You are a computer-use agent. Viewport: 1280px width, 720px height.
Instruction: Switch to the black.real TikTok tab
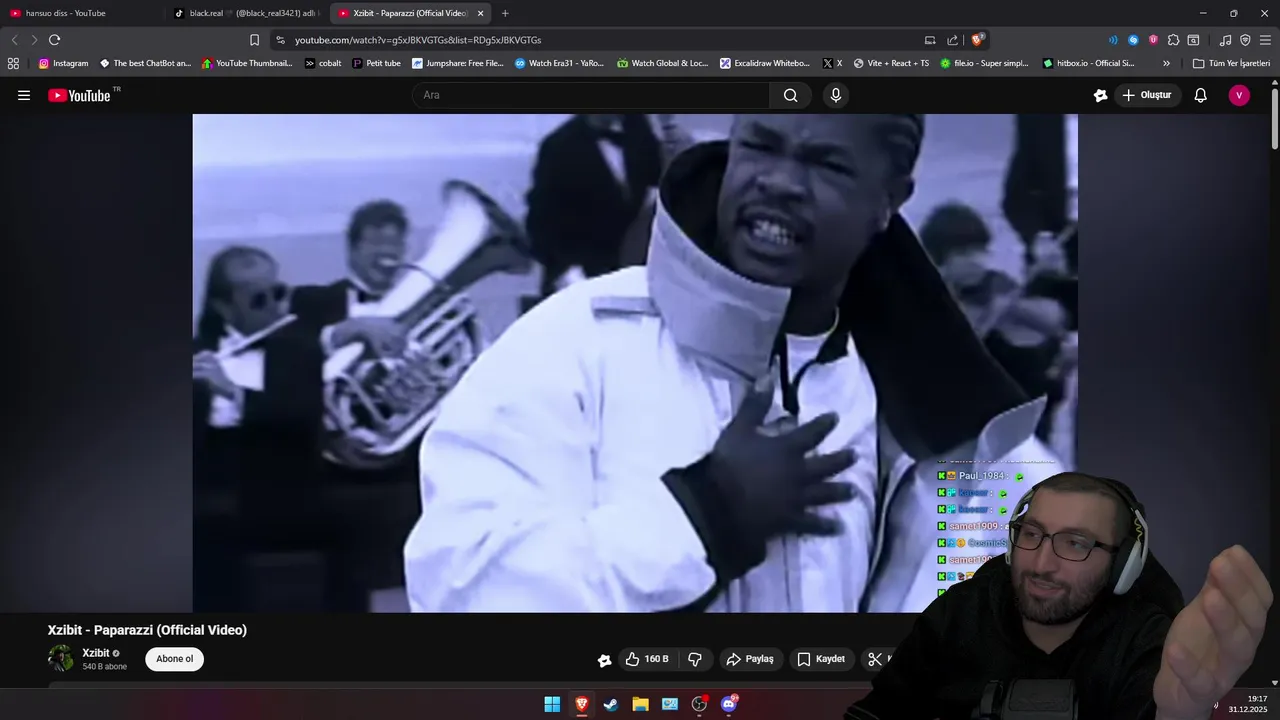click(245, 13)
